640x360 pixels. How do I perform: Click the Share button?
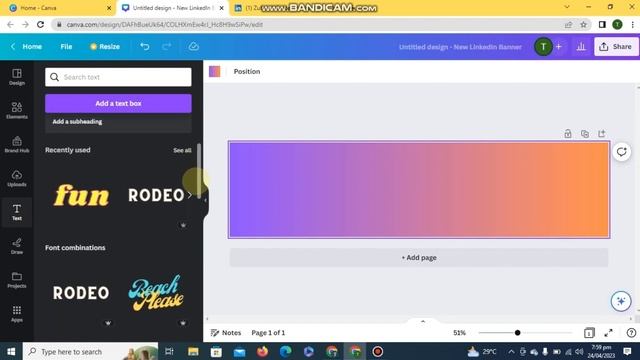point(616,47)
